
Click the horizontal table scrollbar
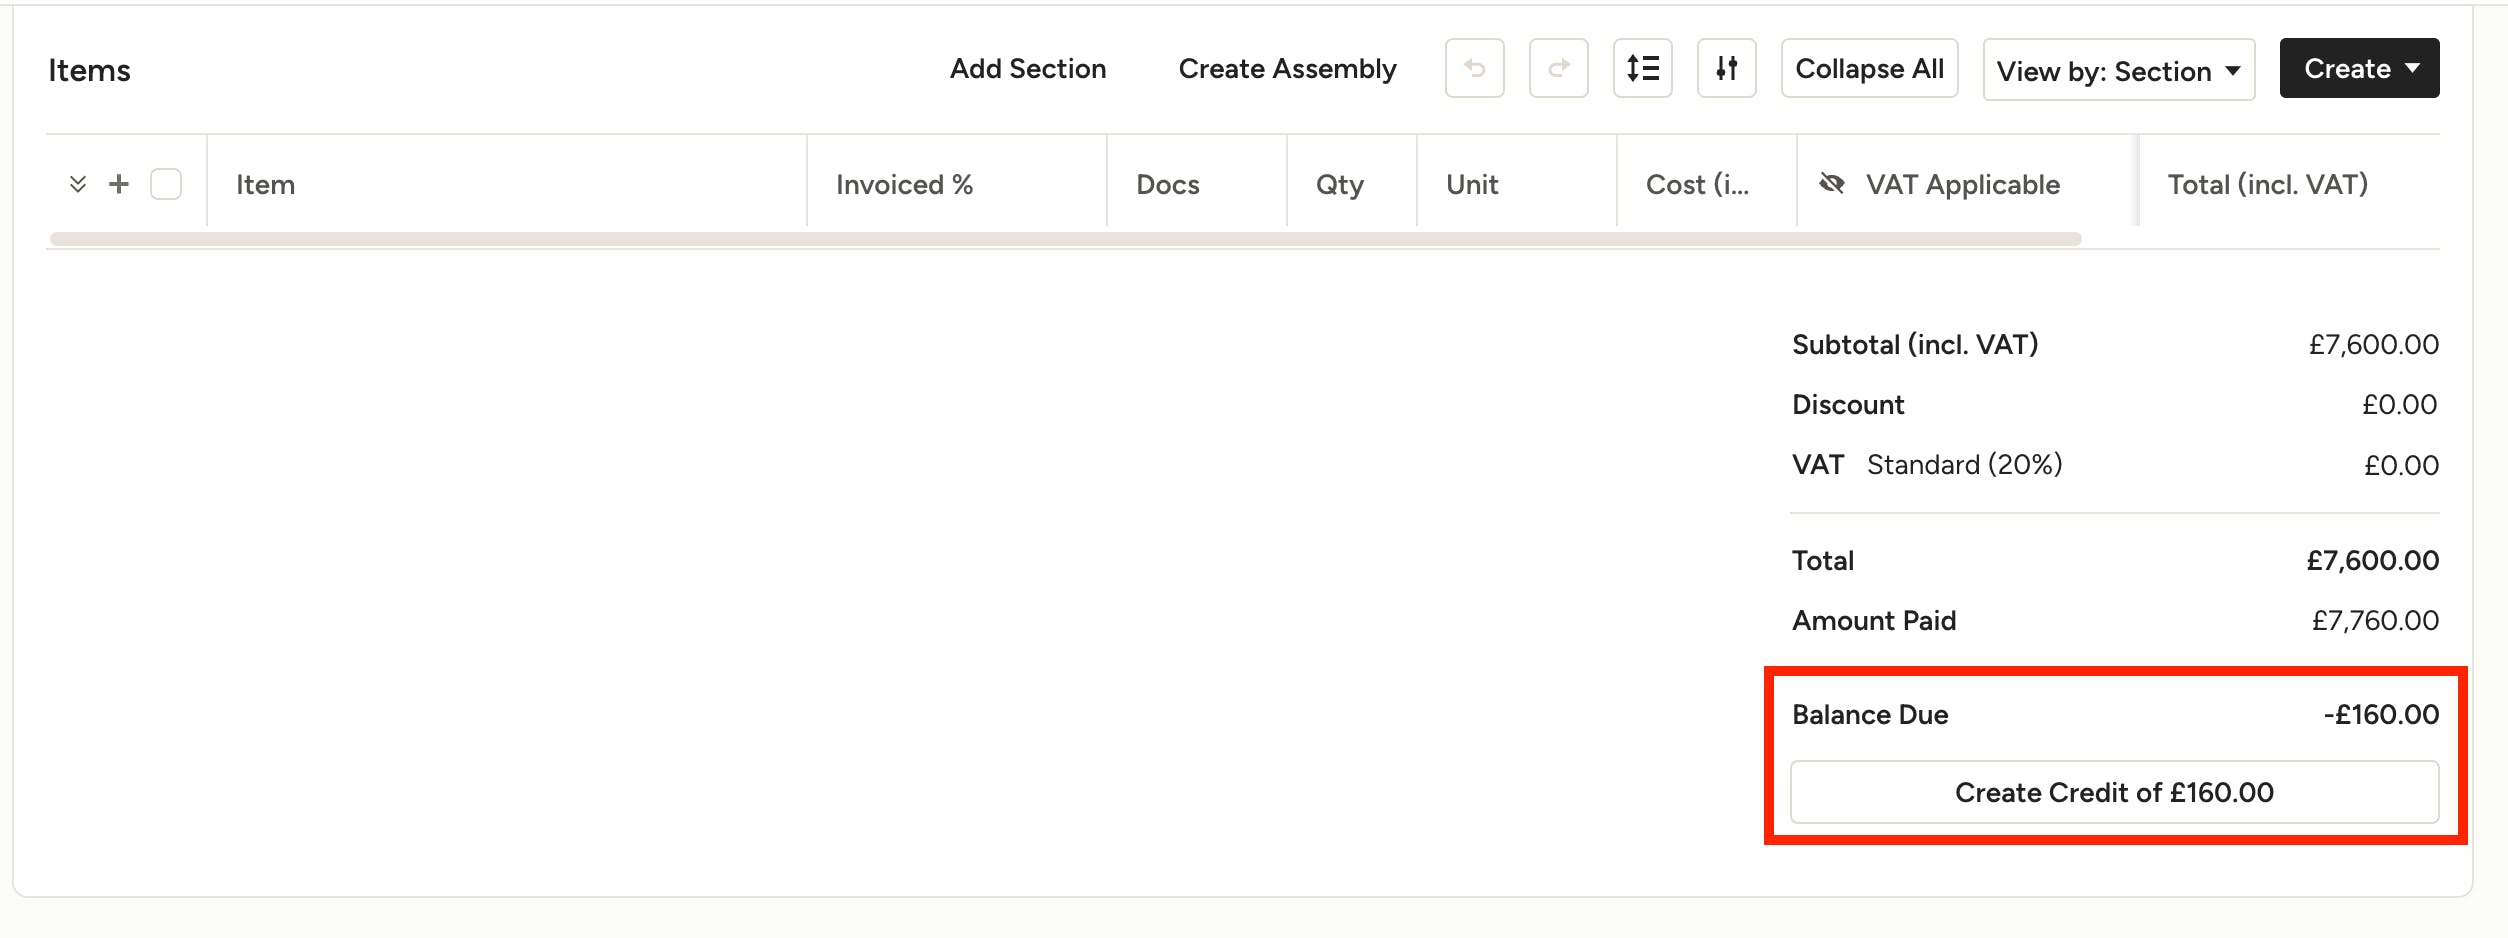pos(1065,239)
